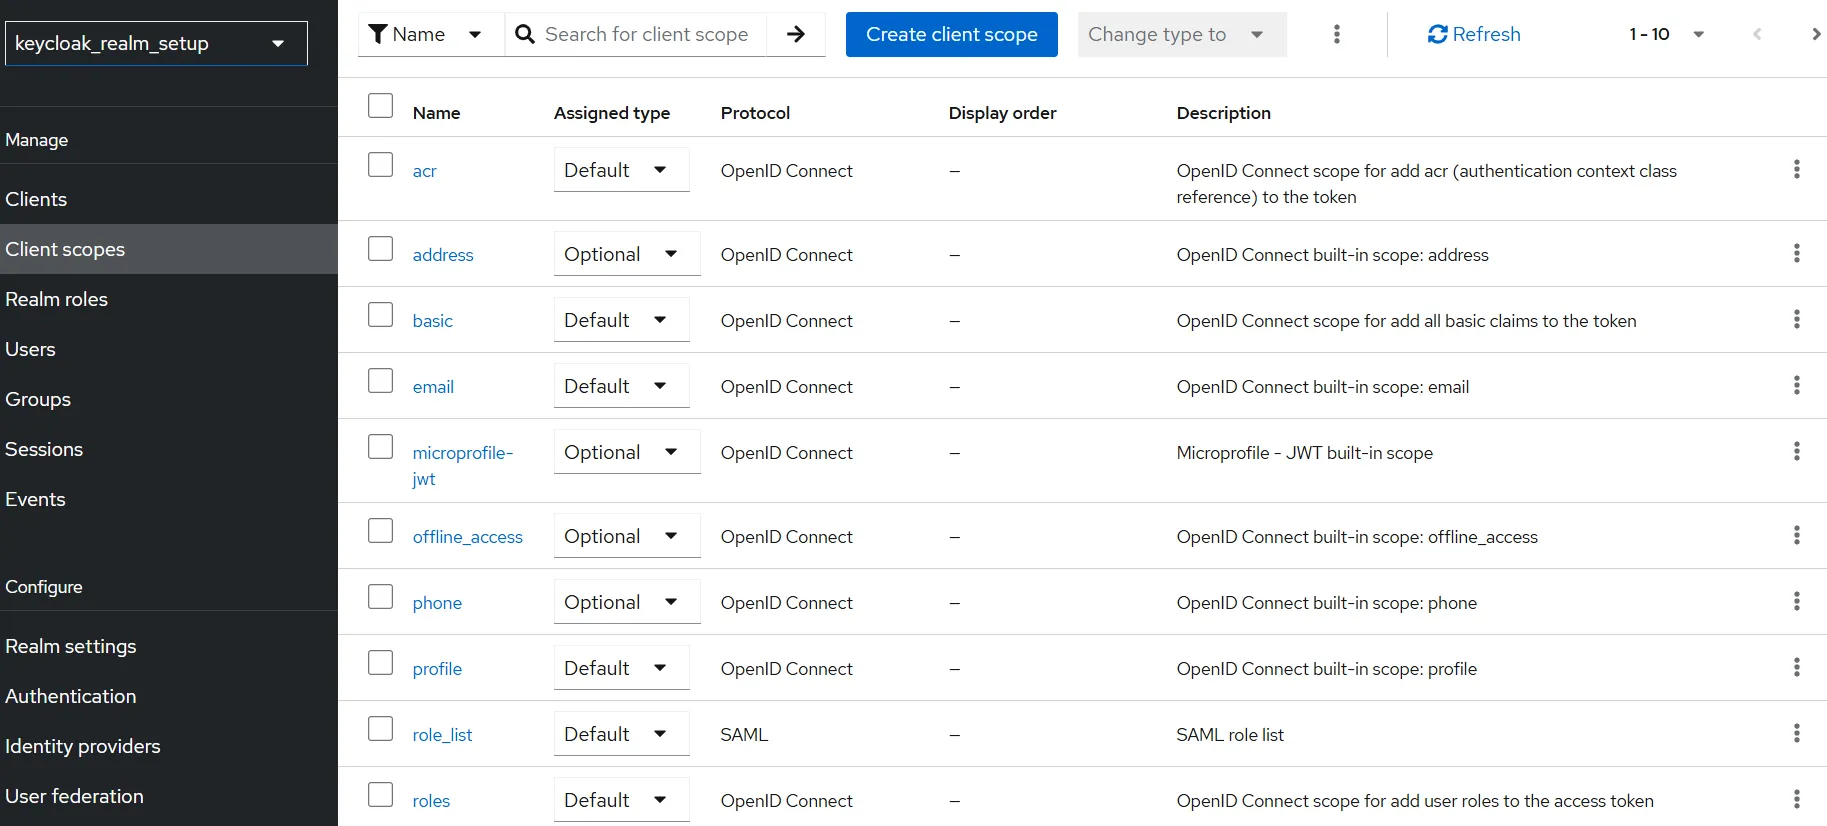Open kebab menu for microprofile-jwt row
The height and width of the screenshot is (826, 1827).
pos(1796,451)
